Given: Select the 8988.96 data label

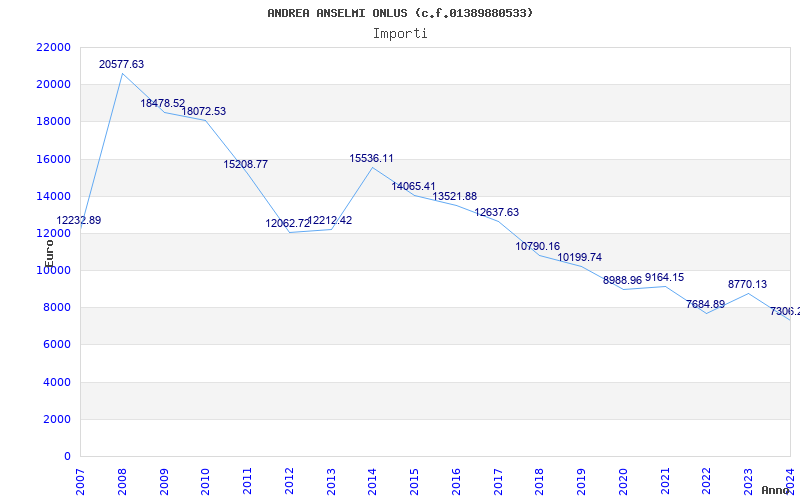Looking at the screenshot, I should 622,281.
